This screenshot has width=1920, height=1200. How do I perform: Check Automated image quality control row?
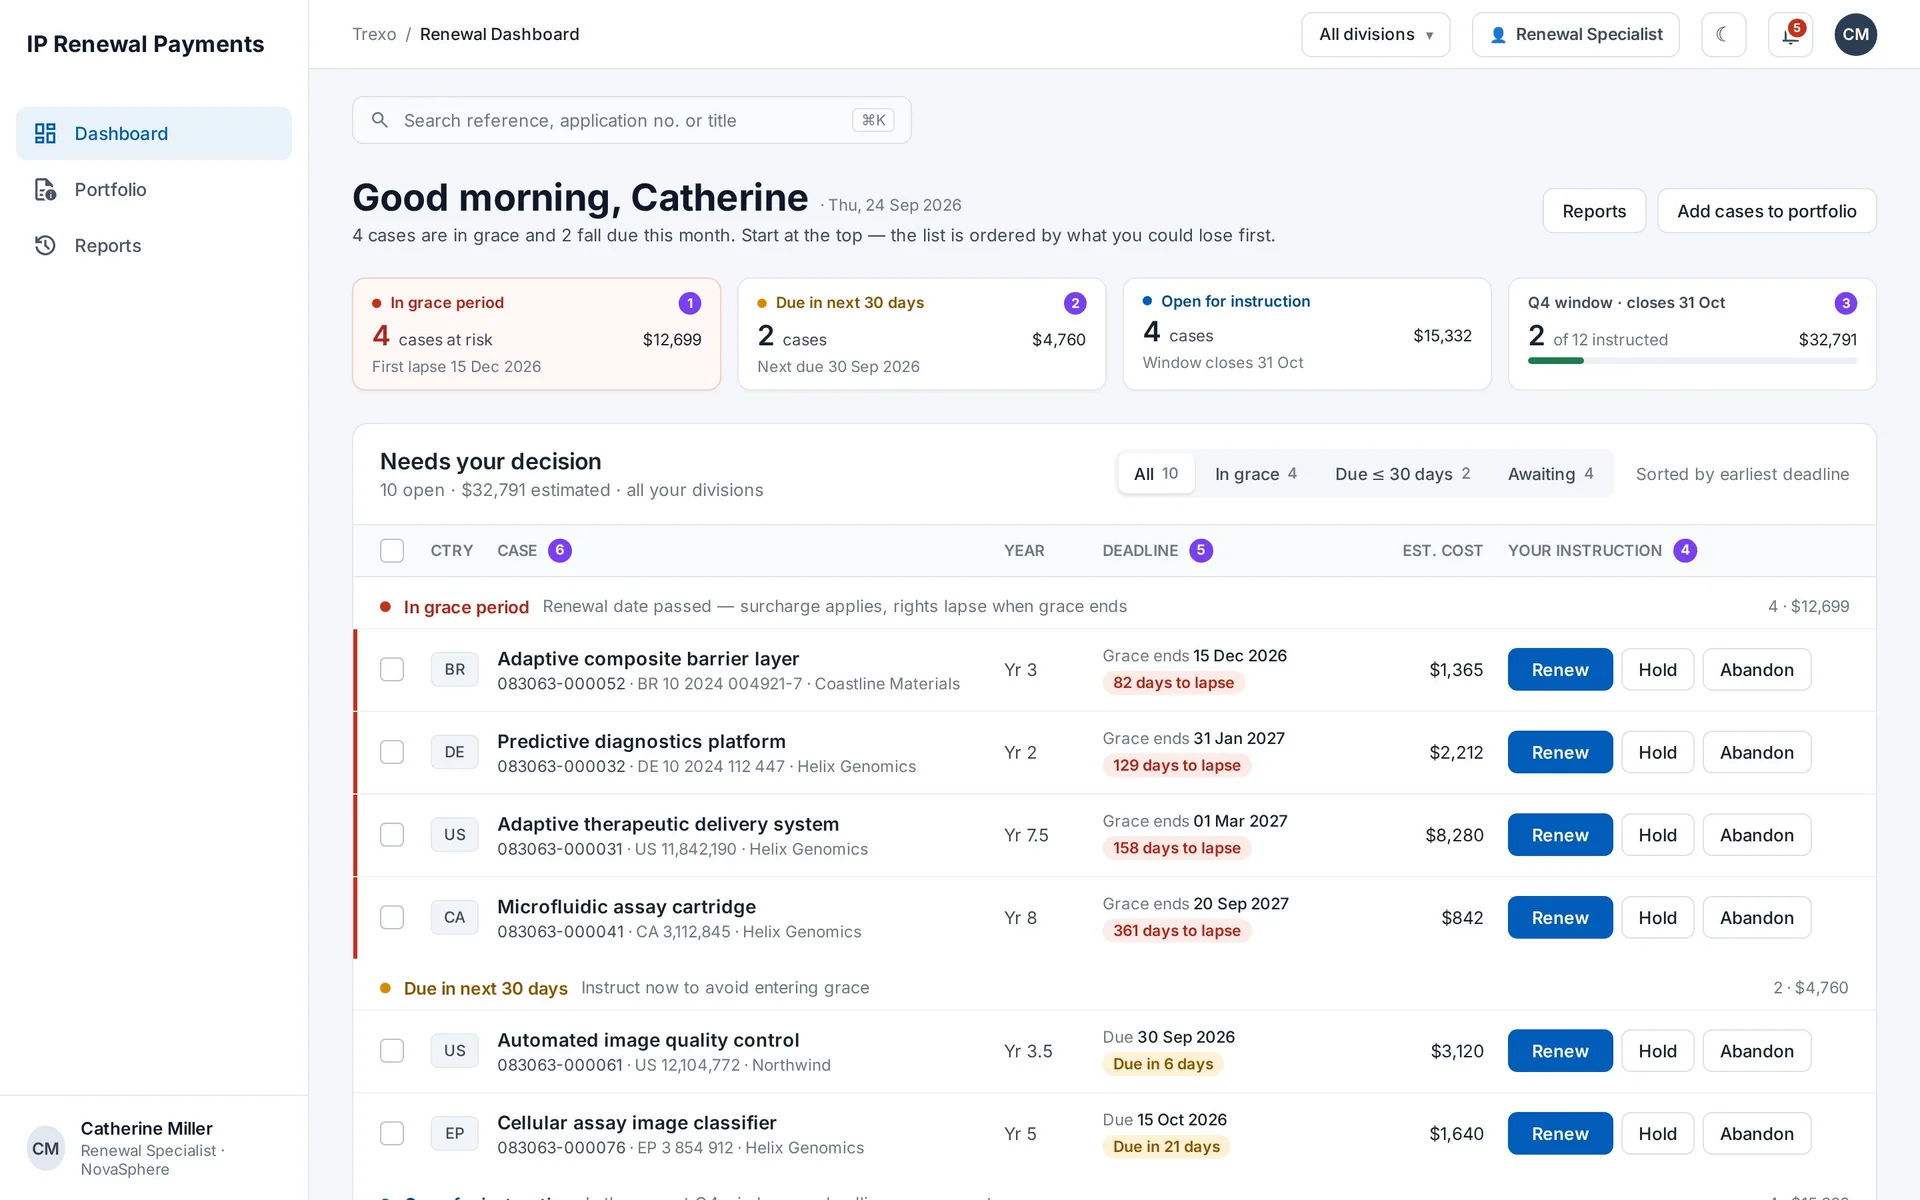pyautogui.click(x=392, y=1050)
